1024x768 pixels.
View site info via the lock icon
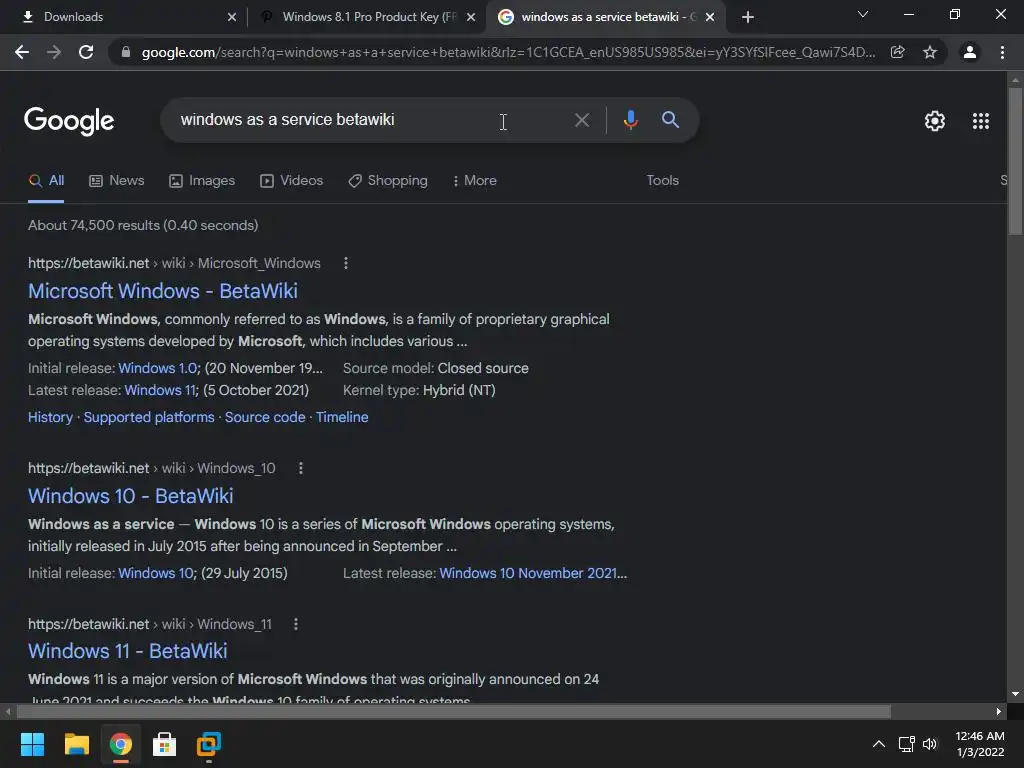coord(126,52)
